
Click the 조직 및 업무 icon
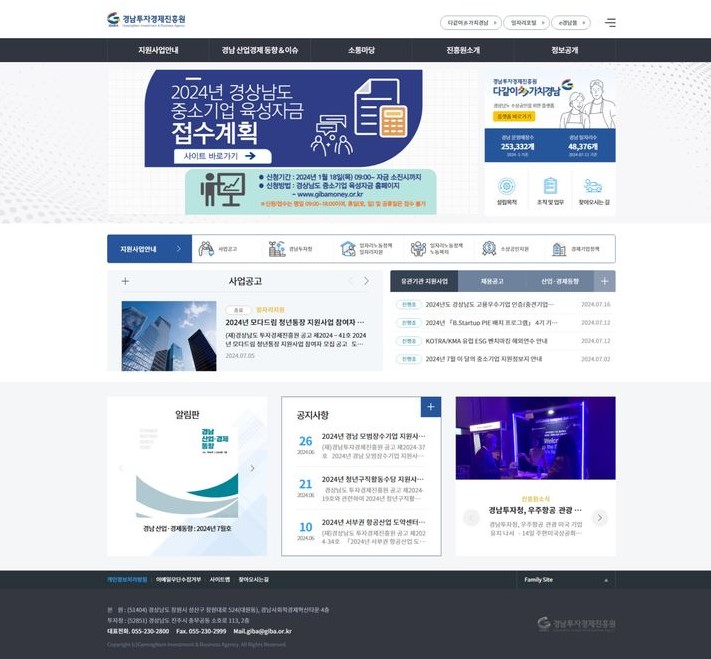pyautogui.click(x=549, y=189)
